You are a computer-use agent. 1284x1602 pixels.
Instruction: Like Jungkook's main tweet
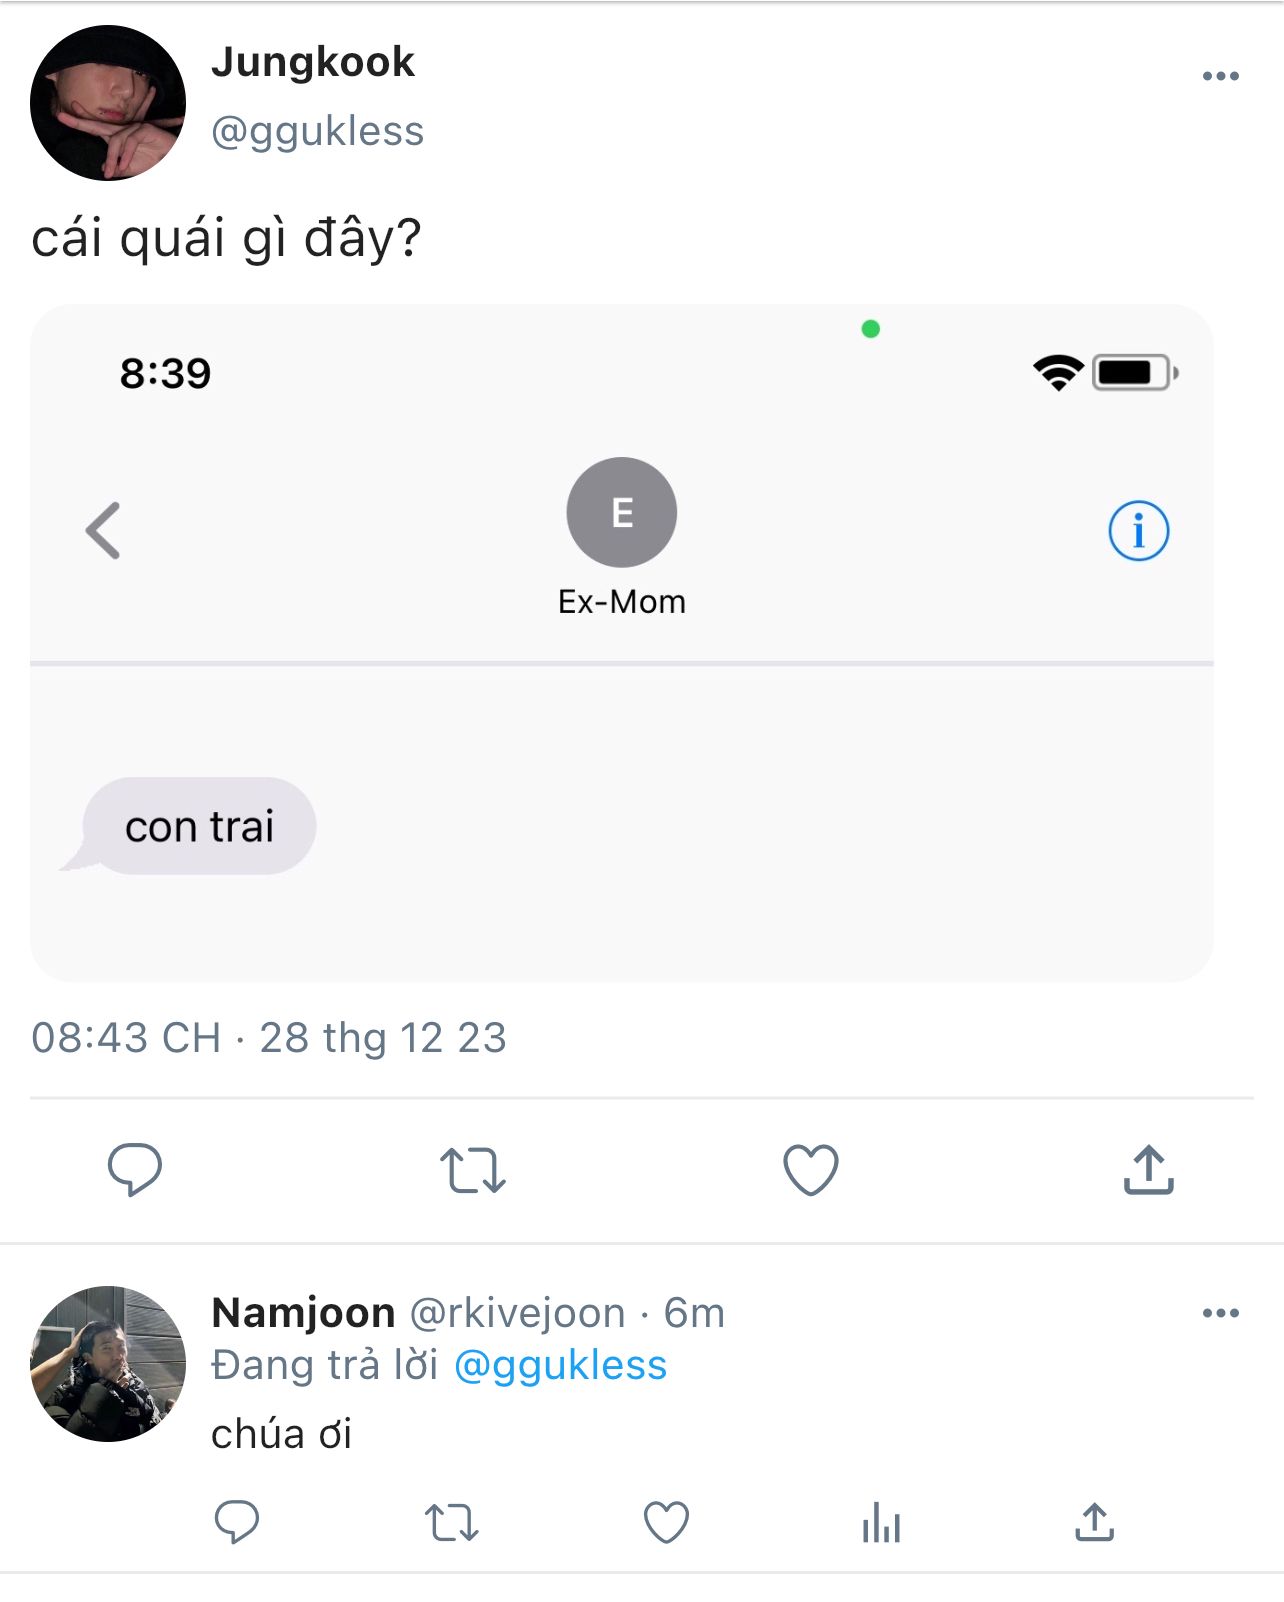tap(810, 1170)
